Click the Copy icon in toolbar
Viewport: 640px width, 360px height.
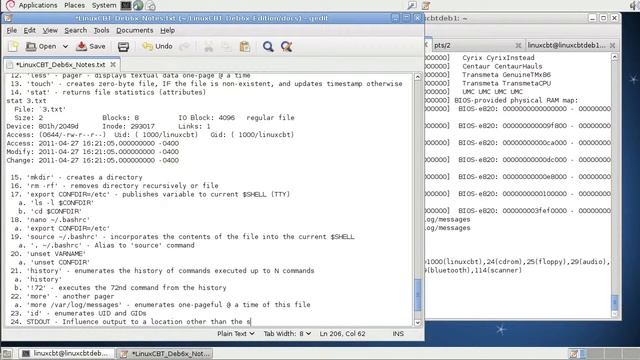pos(227,47)
